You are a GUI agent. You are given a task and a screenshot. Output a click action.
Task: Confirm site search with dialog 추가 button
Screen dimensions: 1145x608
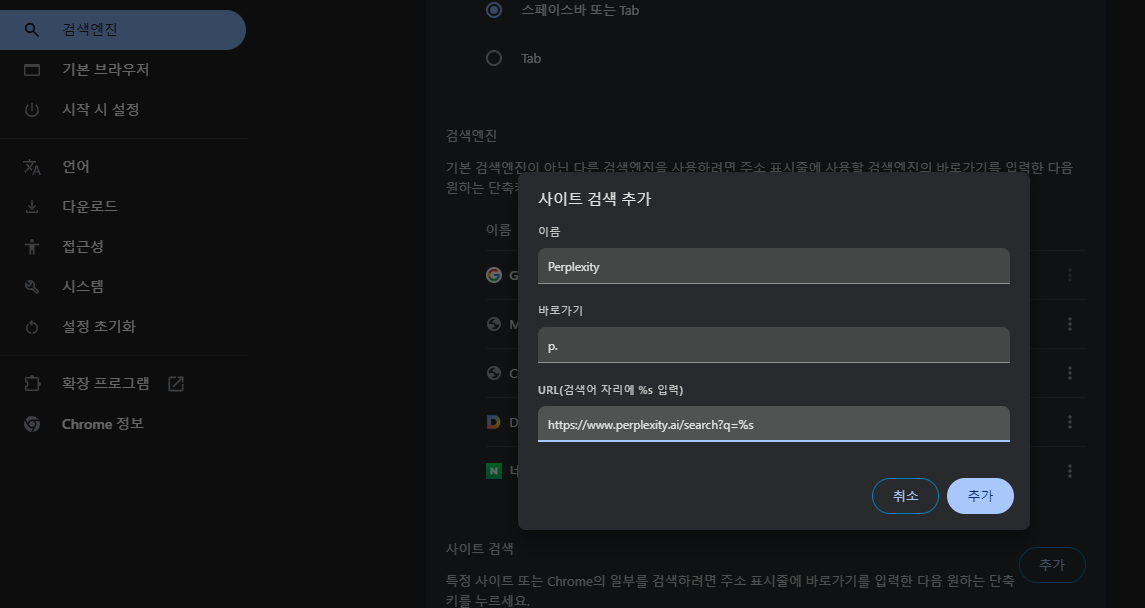click(x=980, y=496)
